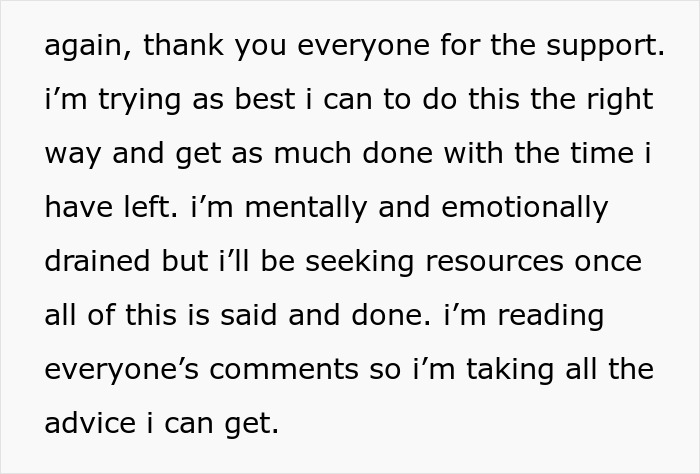
Task: Click the word "seeking"
Action: pos(359,263)
